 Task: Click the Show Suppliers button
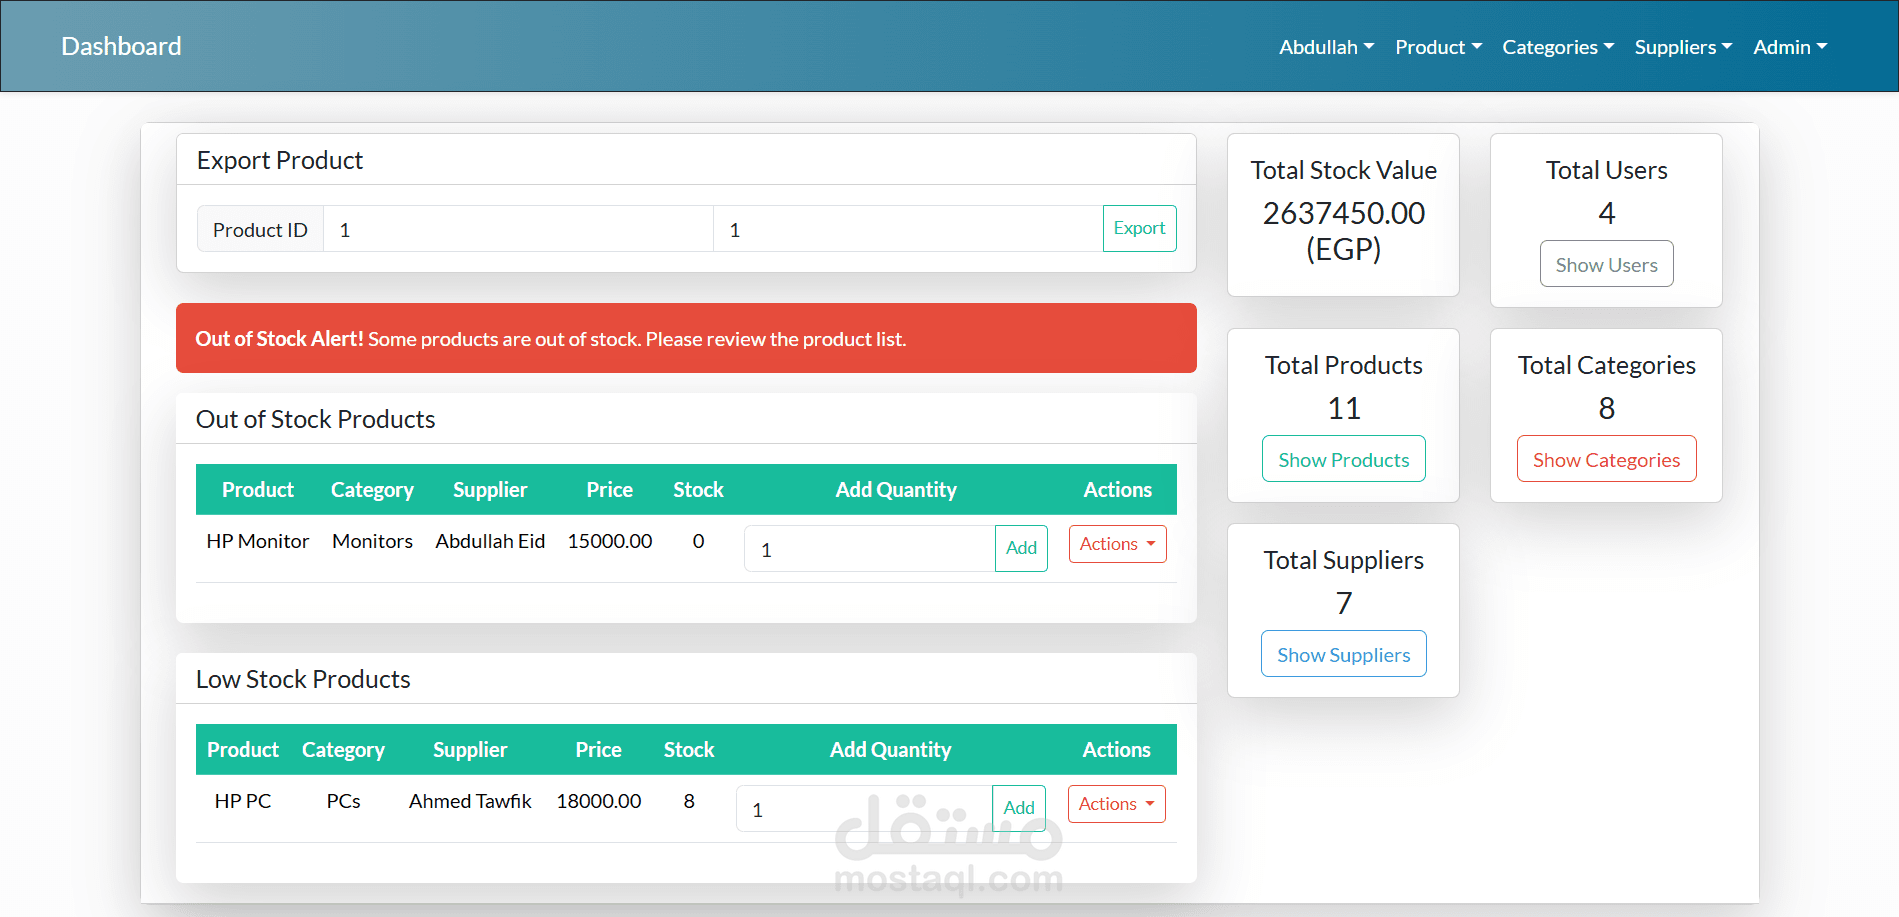coord(1343,654)
